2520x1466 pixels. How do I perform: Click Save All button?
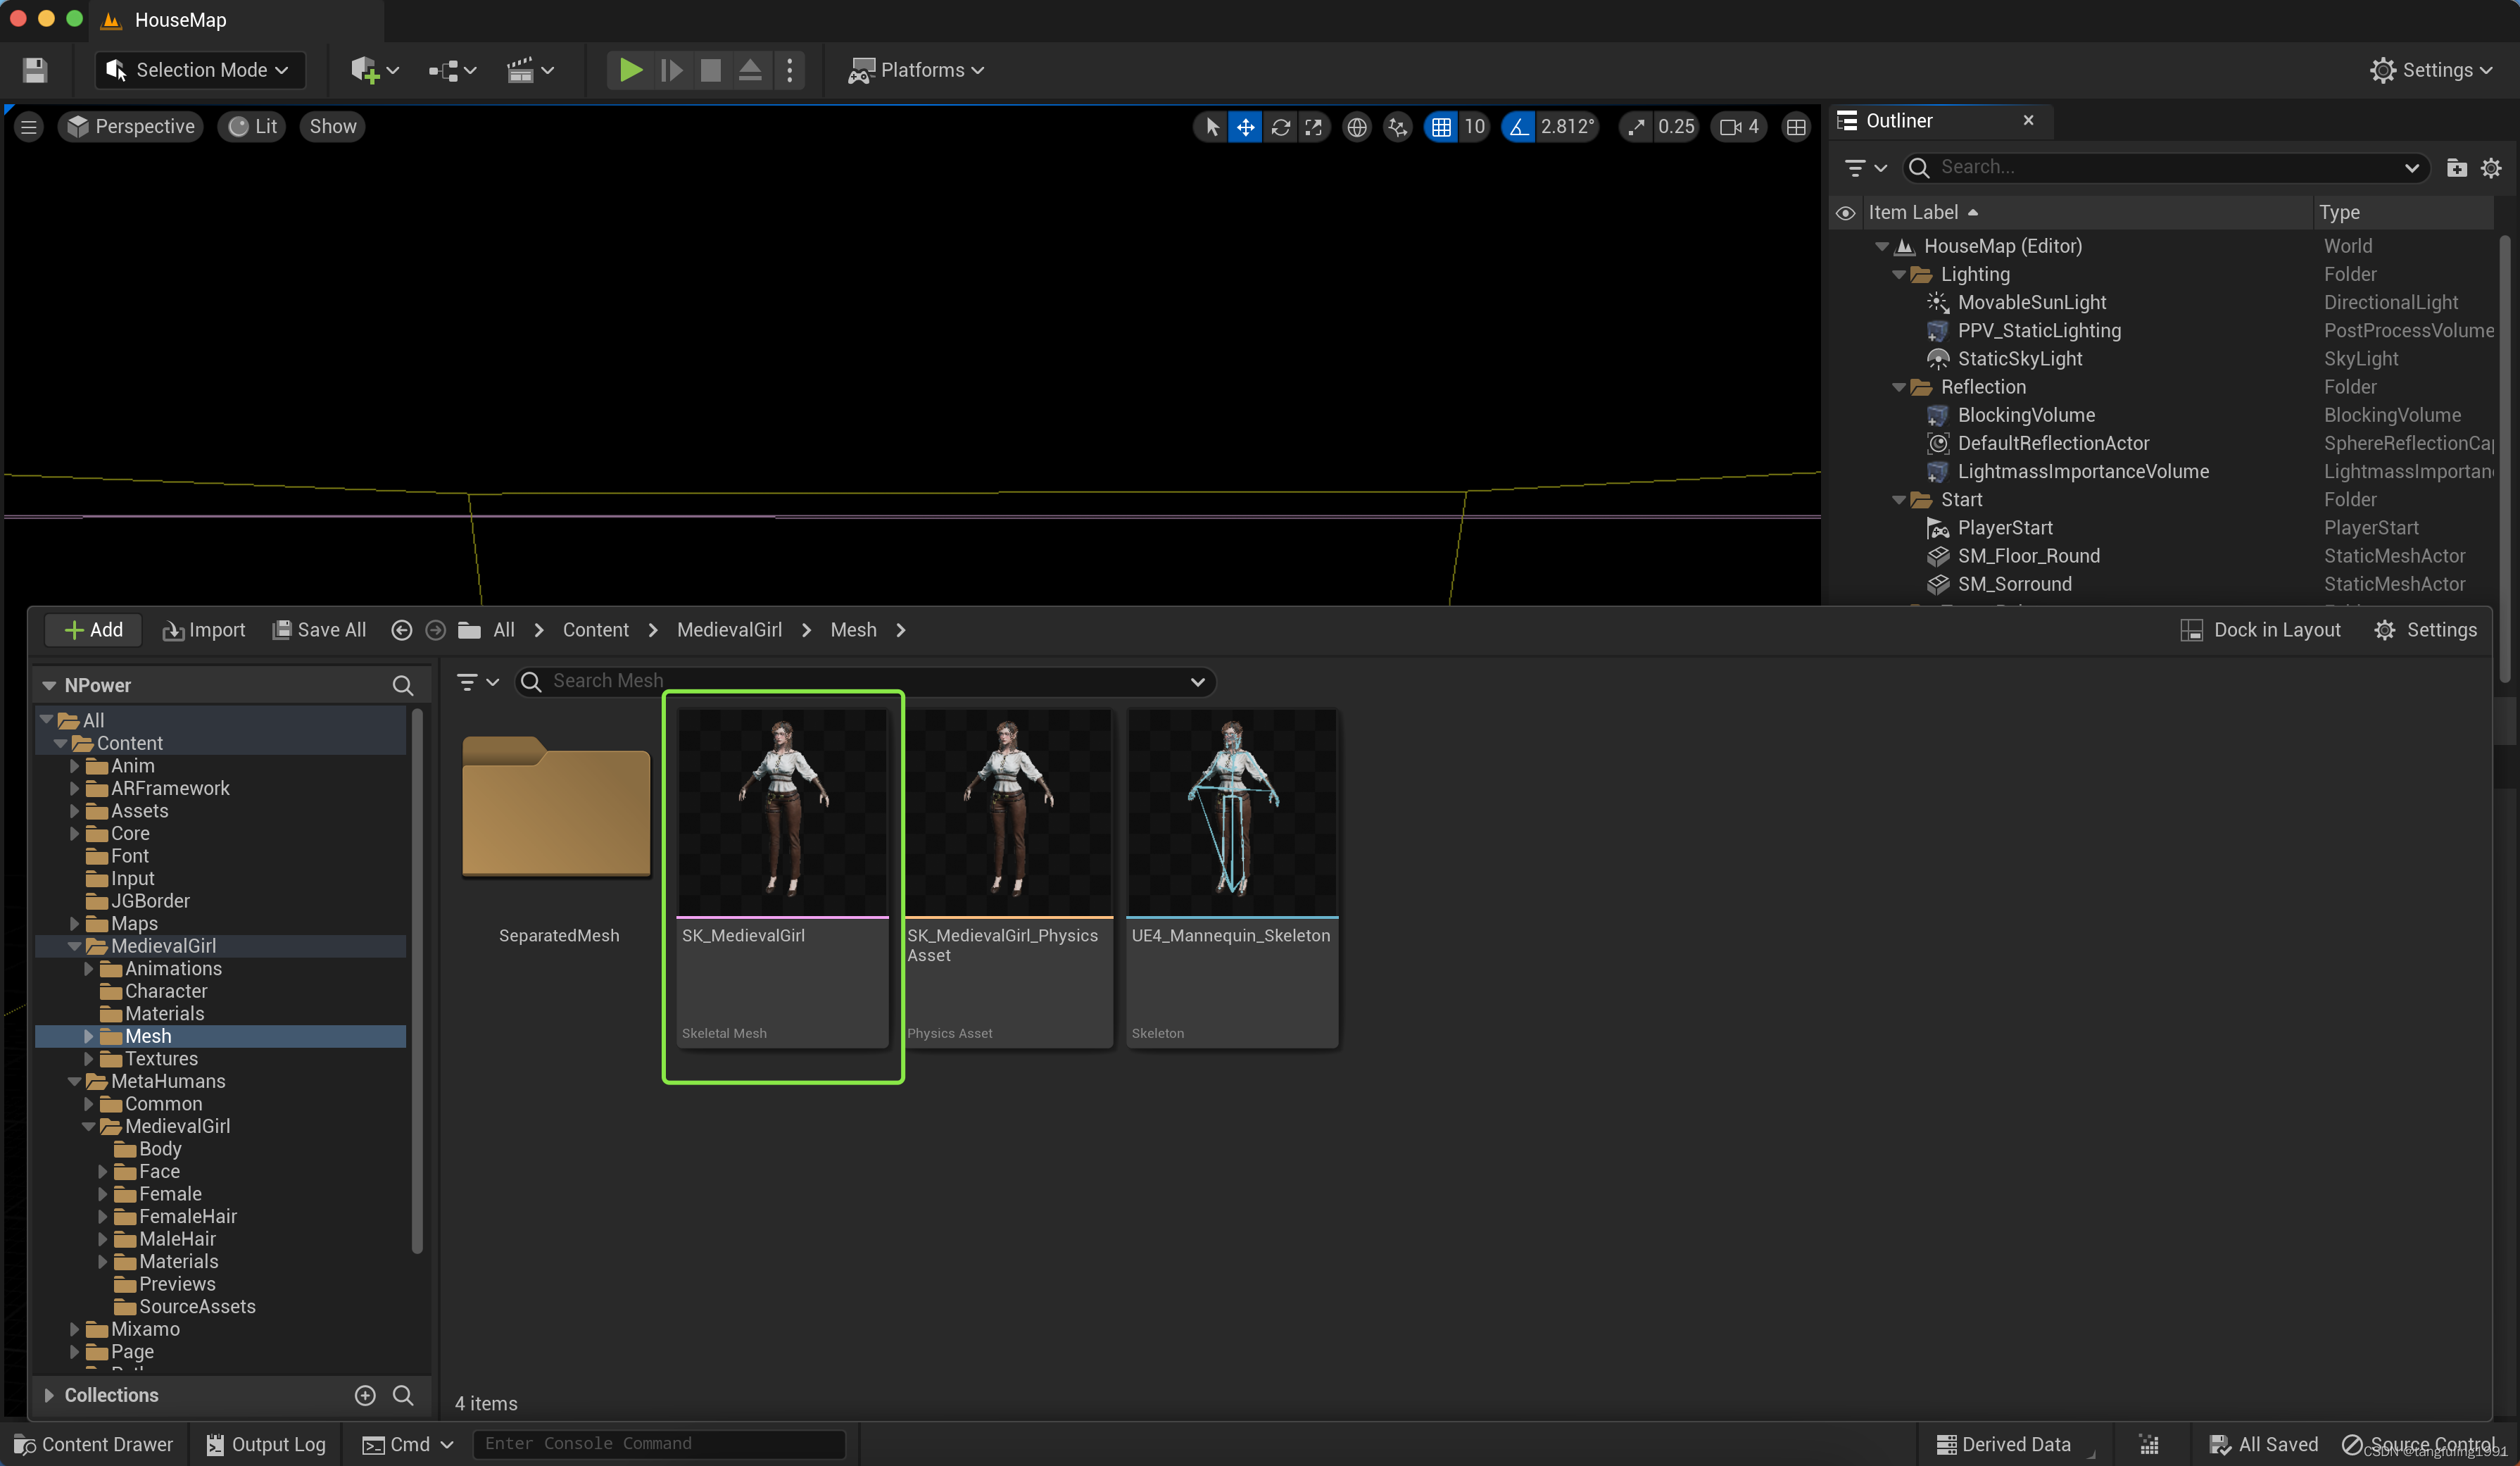pos(319,630)
